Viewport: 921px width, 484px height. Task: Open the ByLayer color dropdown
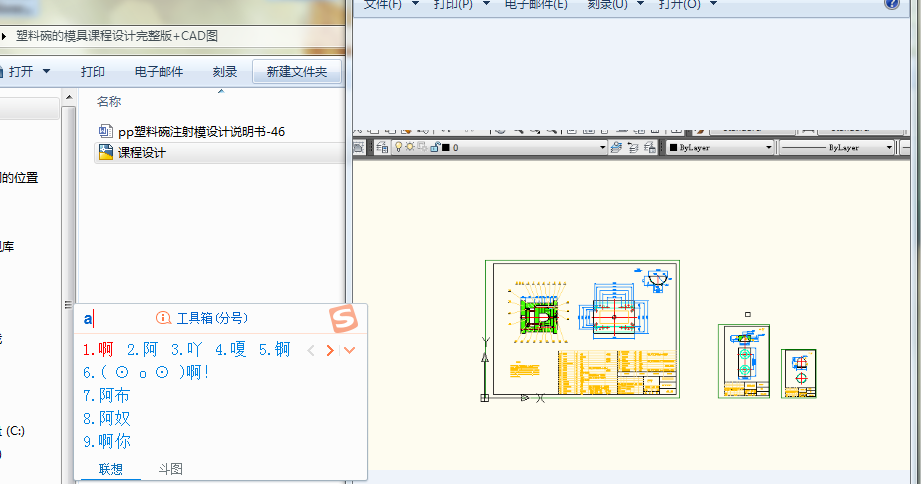point(768,147)
